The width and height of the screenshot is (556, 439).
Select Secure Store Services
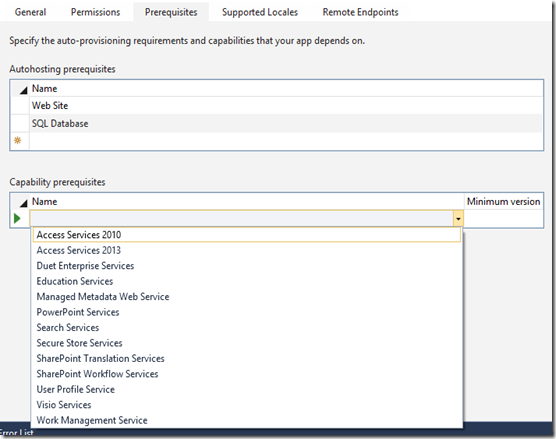[247, 343]
